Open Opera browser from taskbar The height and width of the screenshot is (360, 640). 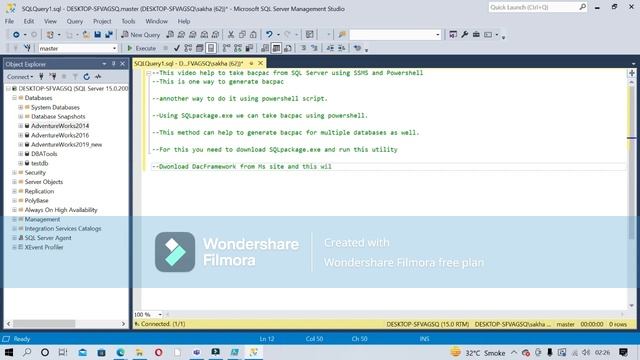158,352
